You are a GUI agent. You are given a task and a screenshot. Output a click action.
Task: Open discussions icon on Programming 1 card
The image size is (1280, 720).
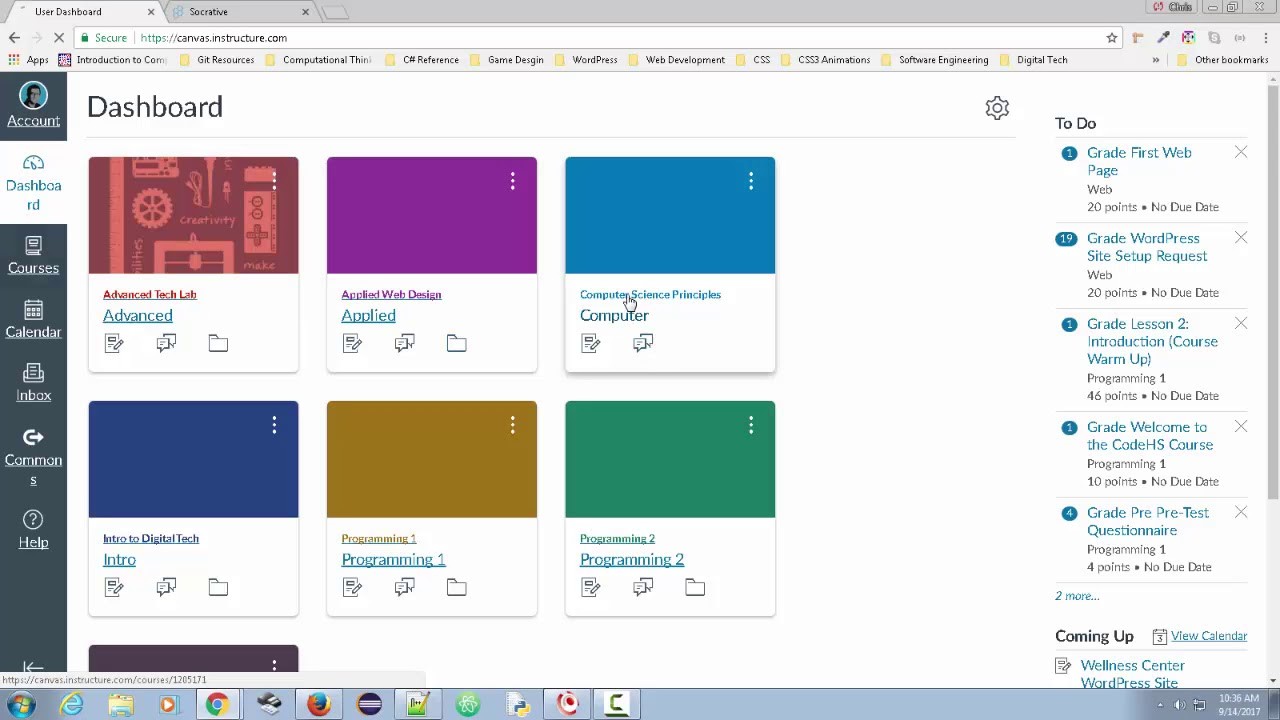[404, 587]
